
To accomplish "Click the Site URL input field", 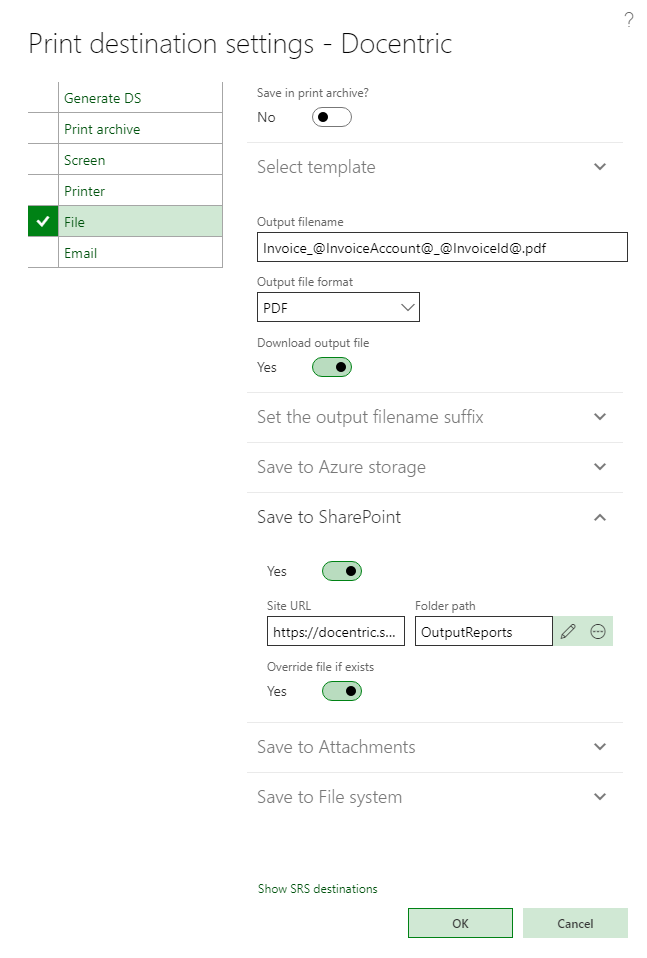I will [336, 632].
